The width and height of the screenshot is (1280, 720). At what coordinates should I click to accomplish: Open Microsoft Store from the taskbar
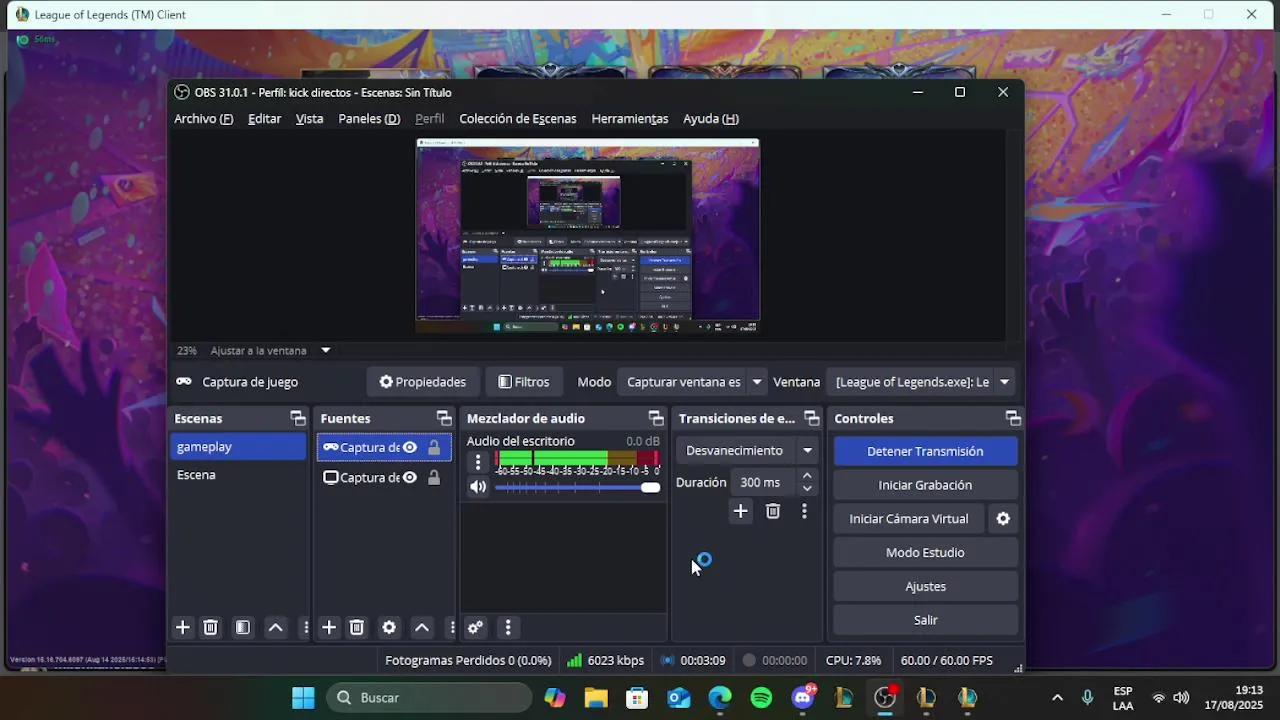(637, 698)
